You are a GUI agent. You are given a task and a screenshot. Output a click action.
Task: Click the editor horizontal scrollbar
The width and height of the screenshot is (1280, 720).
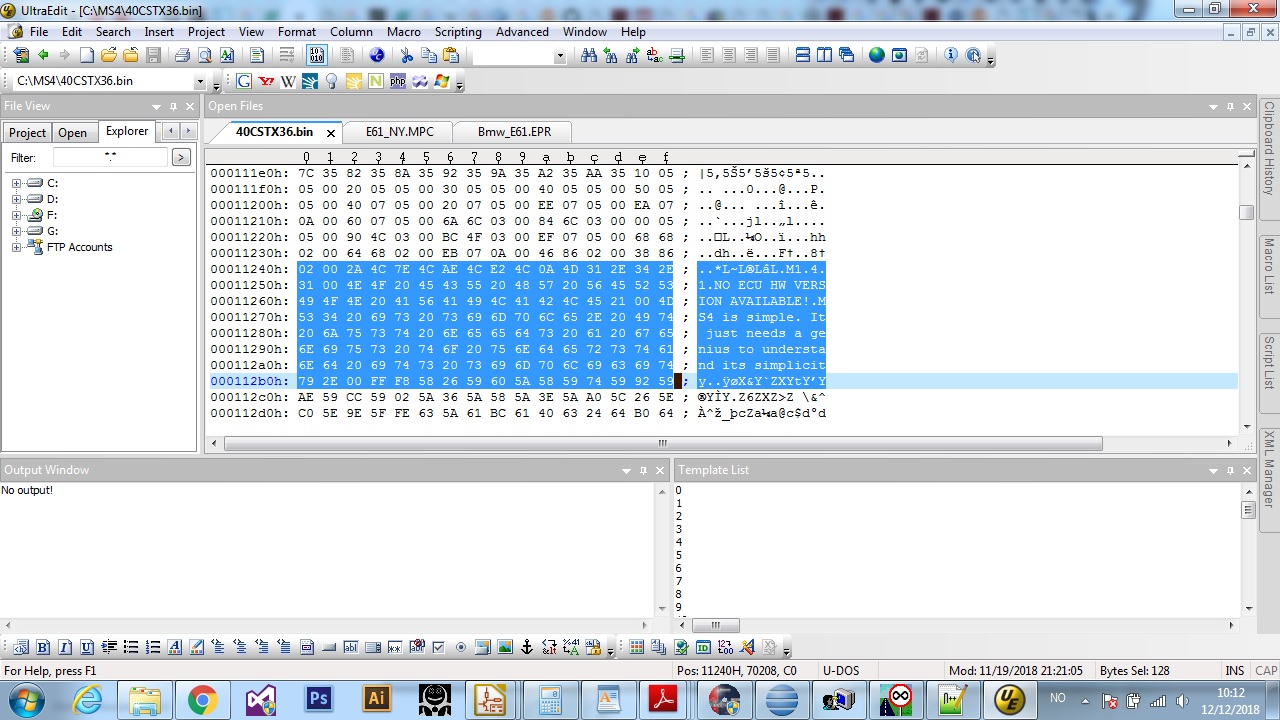664,443
